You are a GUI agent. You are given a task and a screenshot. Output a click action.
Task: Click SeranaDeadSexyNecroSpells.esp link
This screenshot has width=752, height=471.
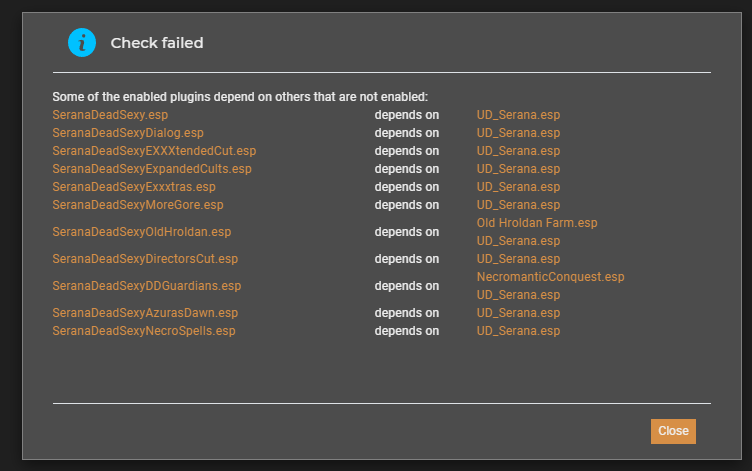(144, 331)
